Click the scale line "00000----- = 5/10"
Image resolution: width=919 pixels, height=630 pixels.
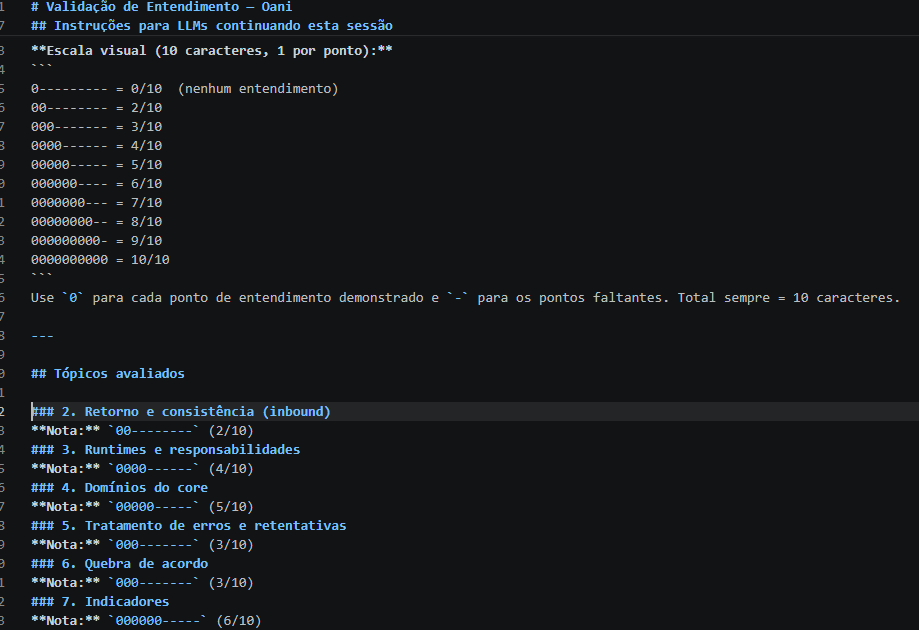(97, 165)
